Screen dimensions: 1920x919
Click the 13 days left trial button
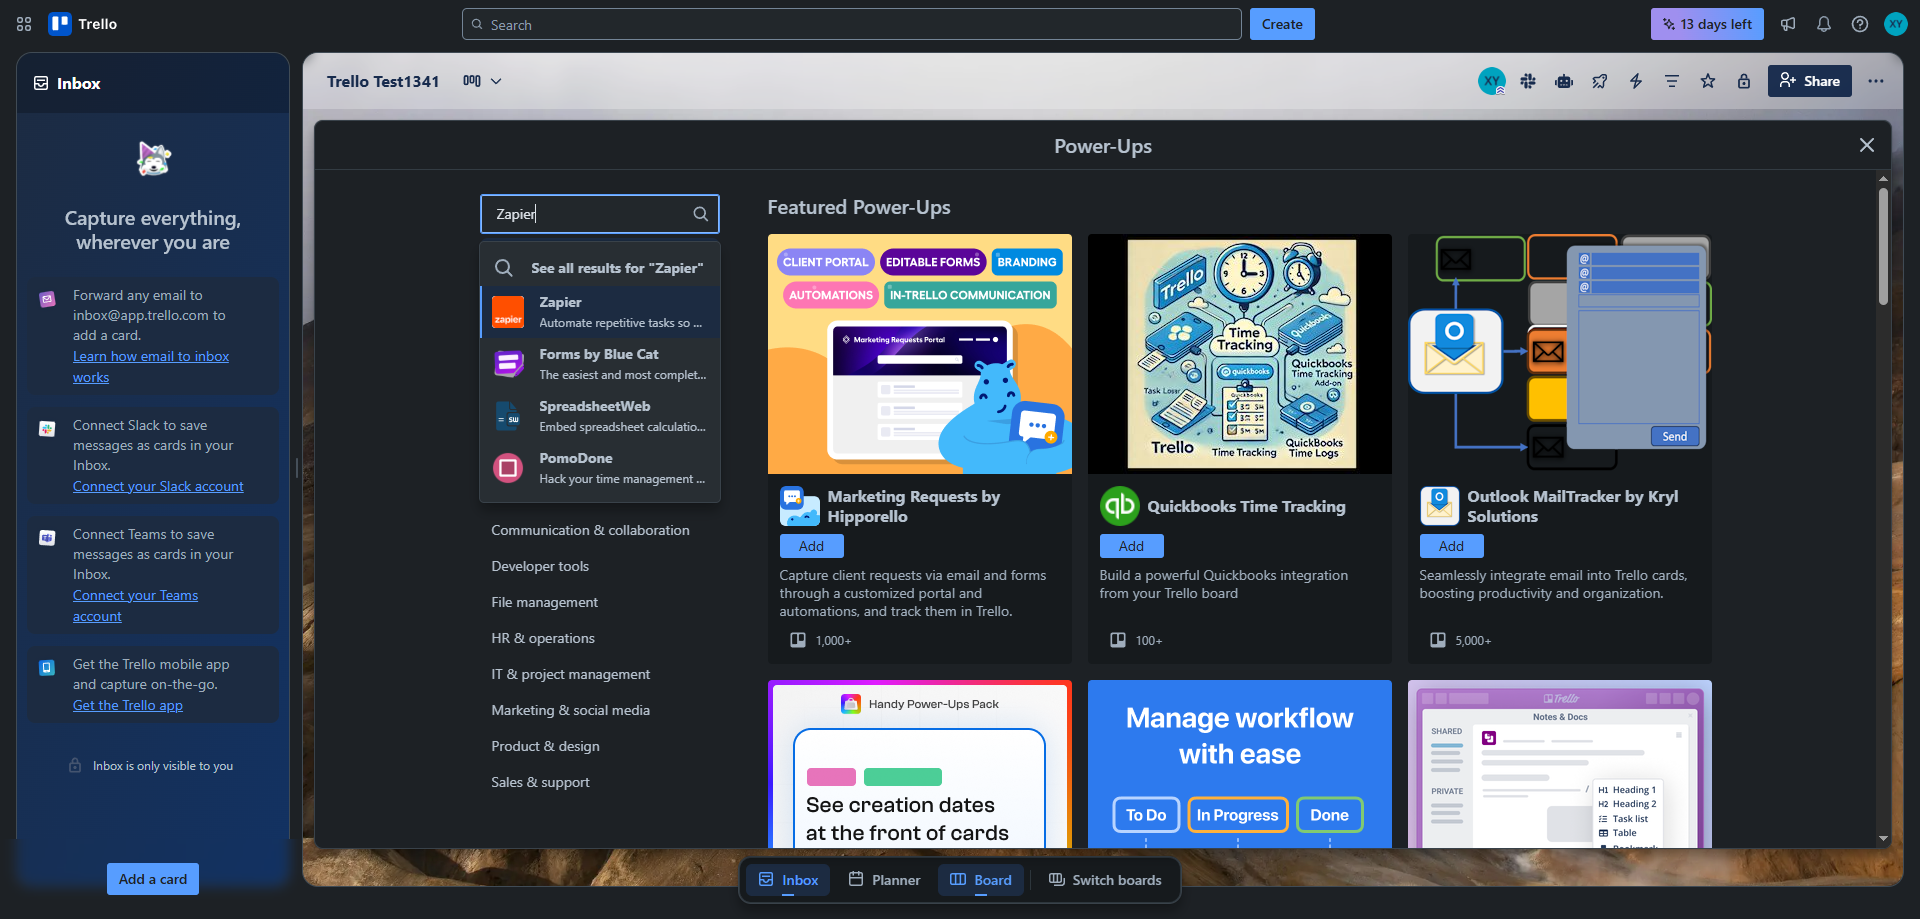pos(1707,24)
